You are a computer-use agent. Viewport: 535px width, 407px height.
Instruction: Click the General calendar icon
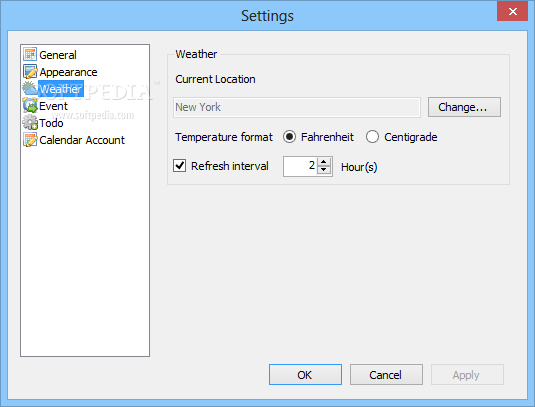tap(30, 54)
